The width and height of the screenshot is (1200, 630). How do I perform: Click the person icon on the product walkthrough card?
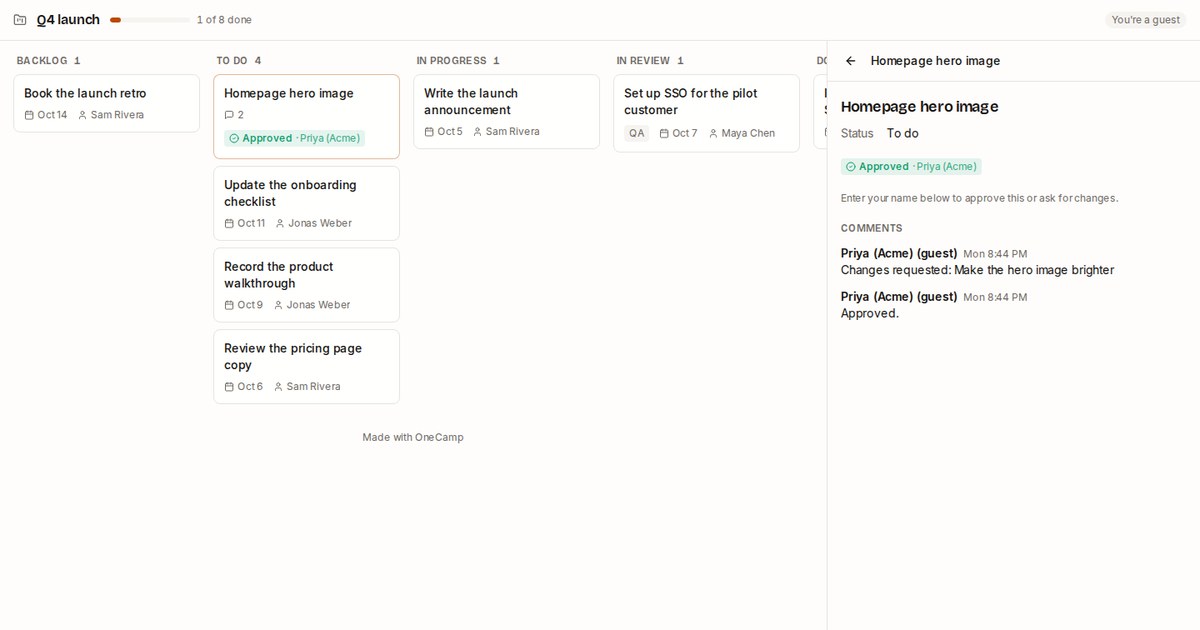(279, 305)
